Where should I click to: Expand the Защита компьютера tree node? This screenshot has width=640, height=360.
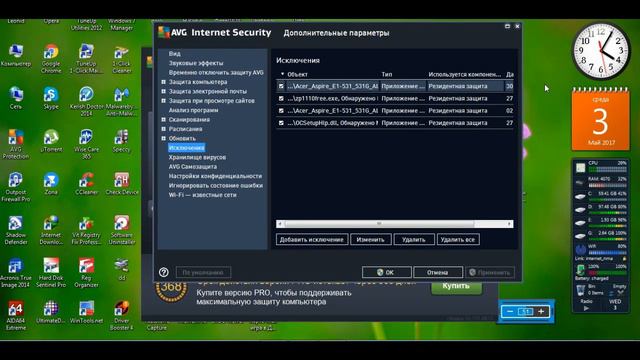tap(163, 82)
